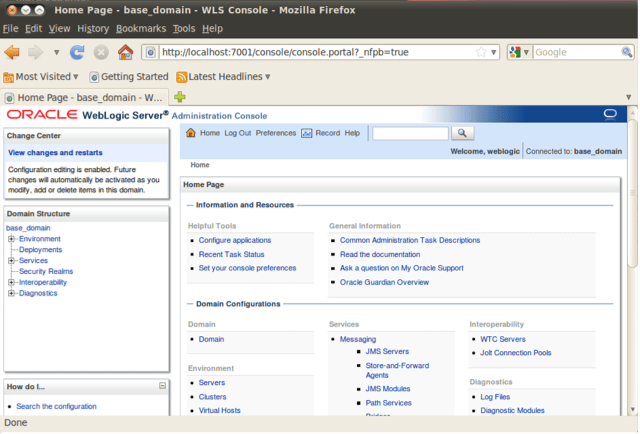The image size is (640, 434).
Task: Click the console Home house icon
Action: pyautogui.click(x=191, y=133)
